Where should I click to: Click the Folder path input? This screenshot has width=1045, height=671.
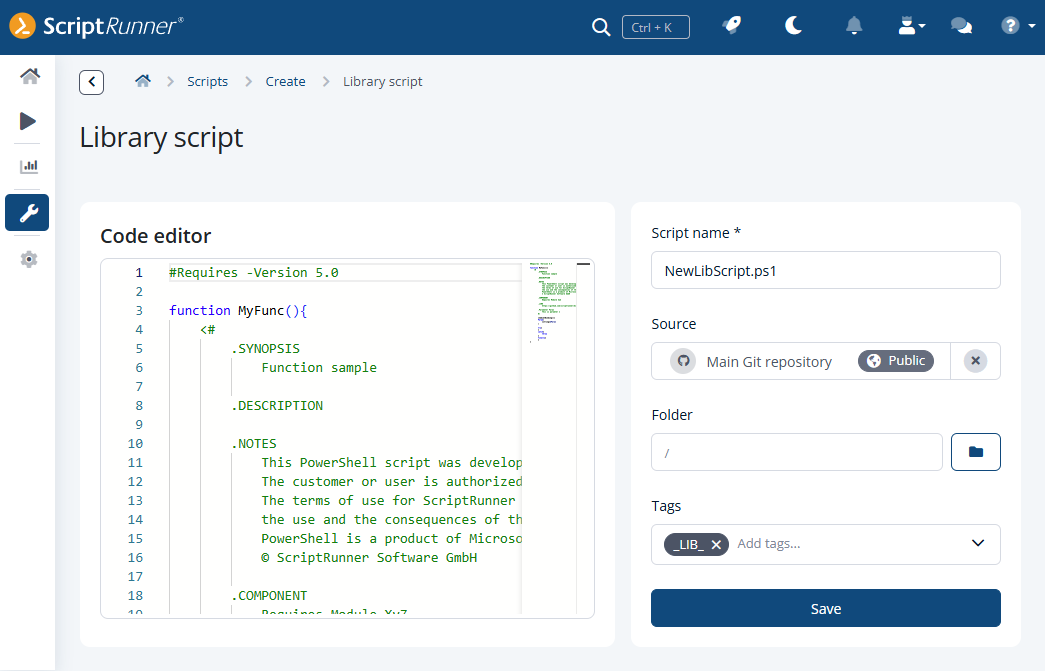[x=796, y=452]
